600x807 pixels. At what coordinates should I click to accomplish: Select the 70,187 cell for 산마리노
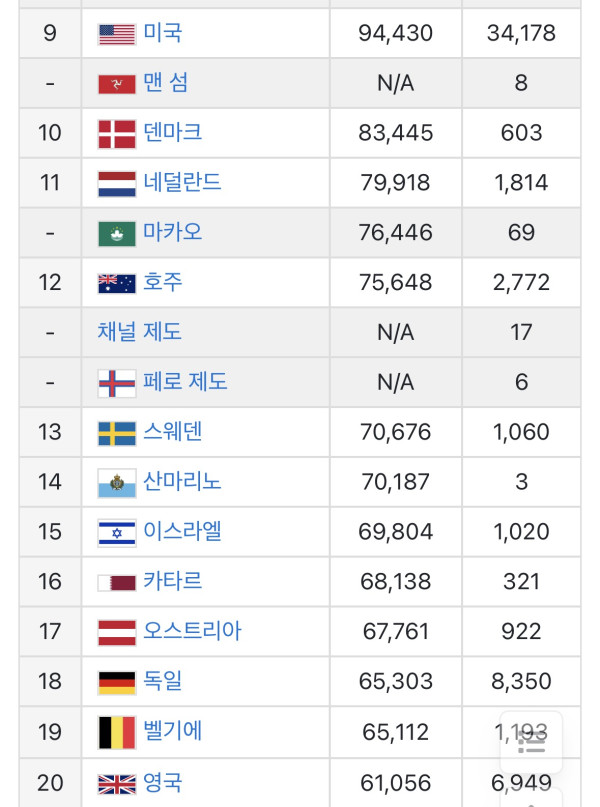click(x=396, y=482)
